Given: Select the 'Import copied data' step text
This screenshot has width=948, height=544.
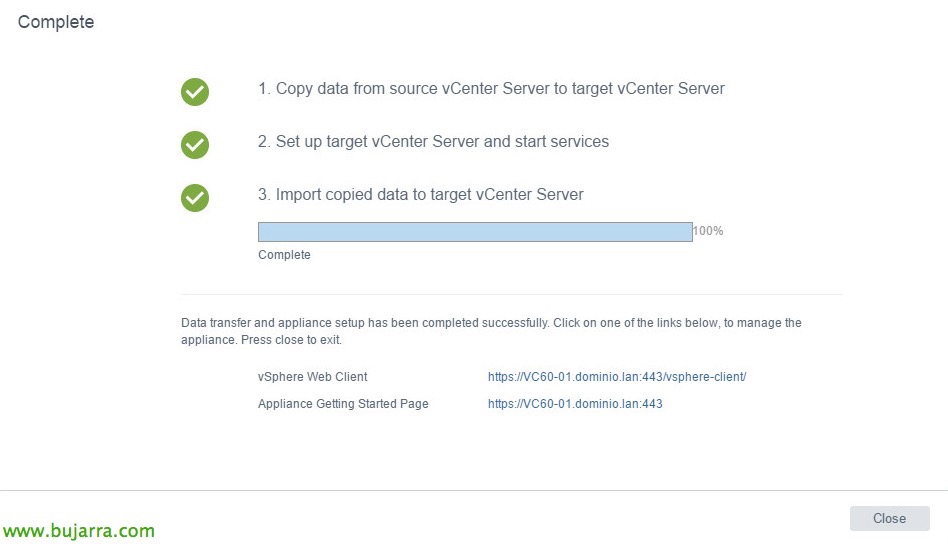Looking at the screenshot, I should click(420, 195).
